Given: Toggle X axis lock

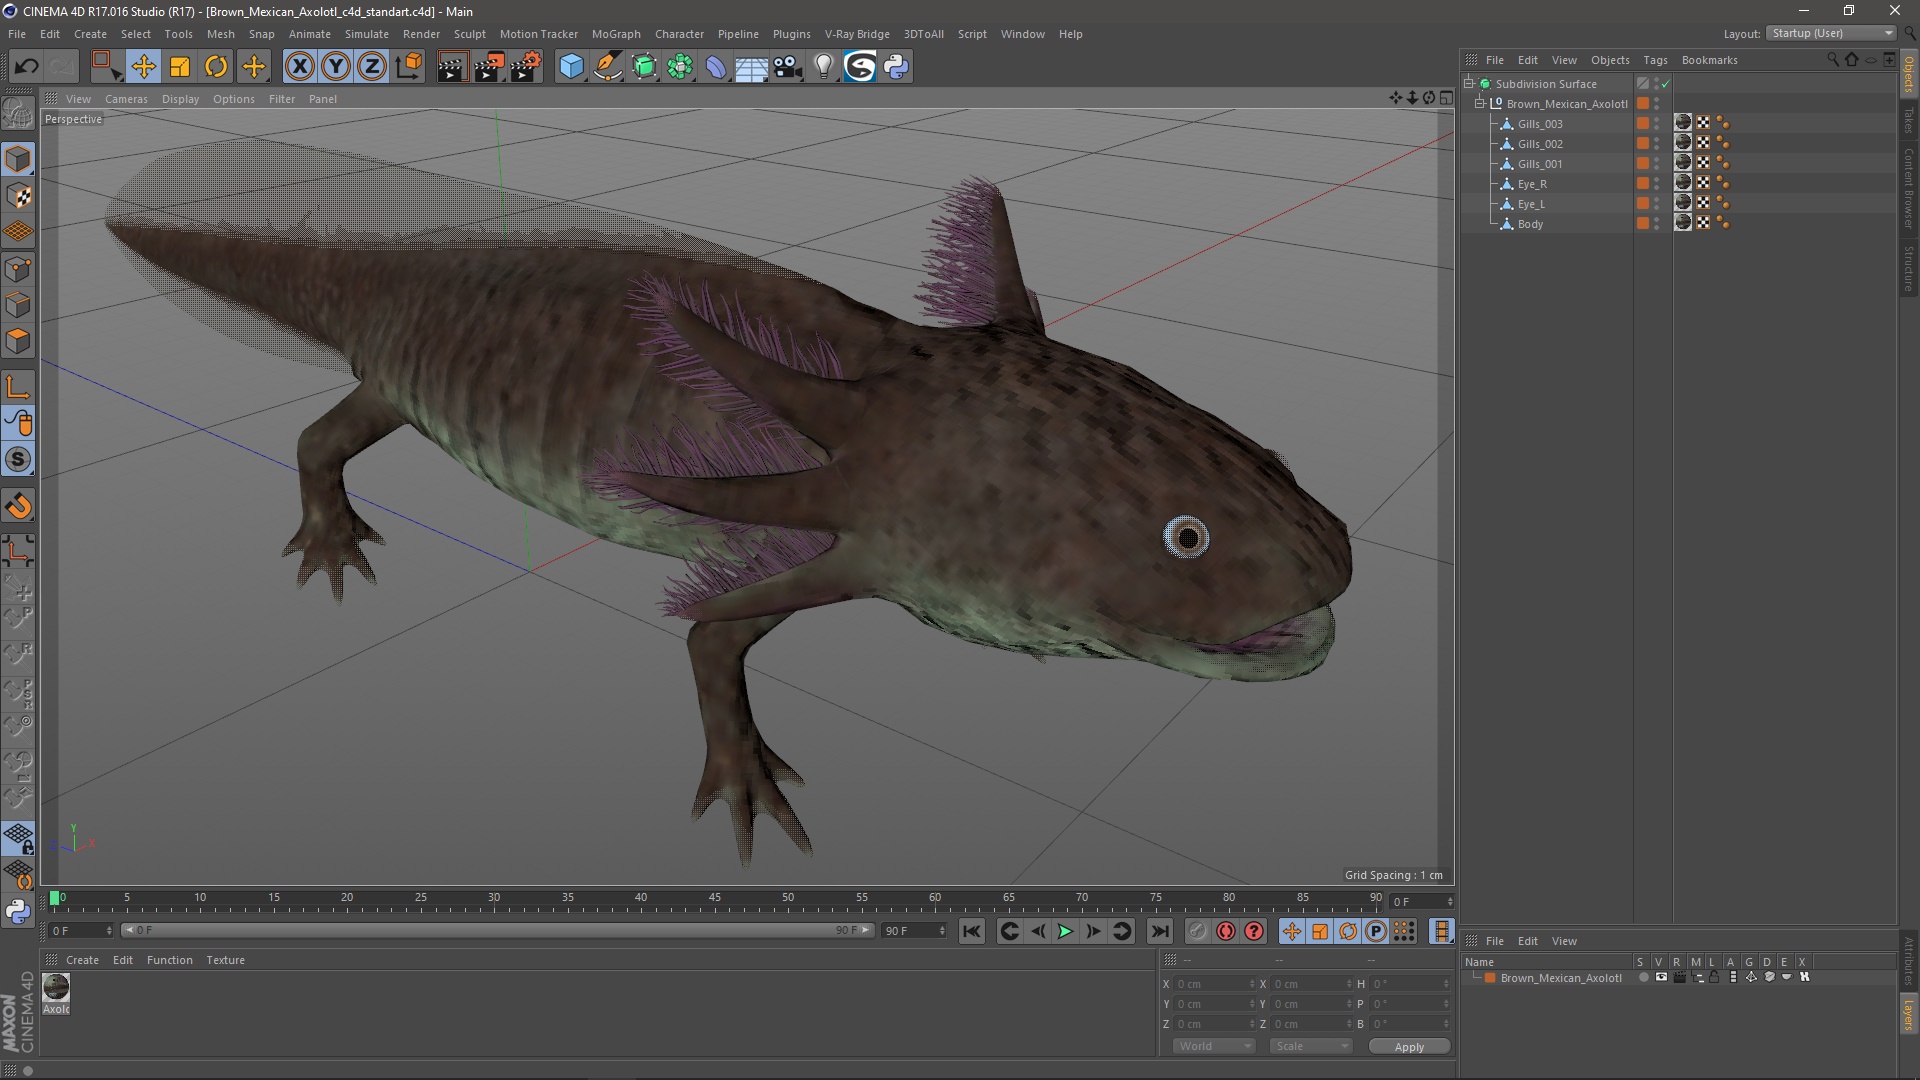Looking at the screenshot, I should [x=299, y=67].
